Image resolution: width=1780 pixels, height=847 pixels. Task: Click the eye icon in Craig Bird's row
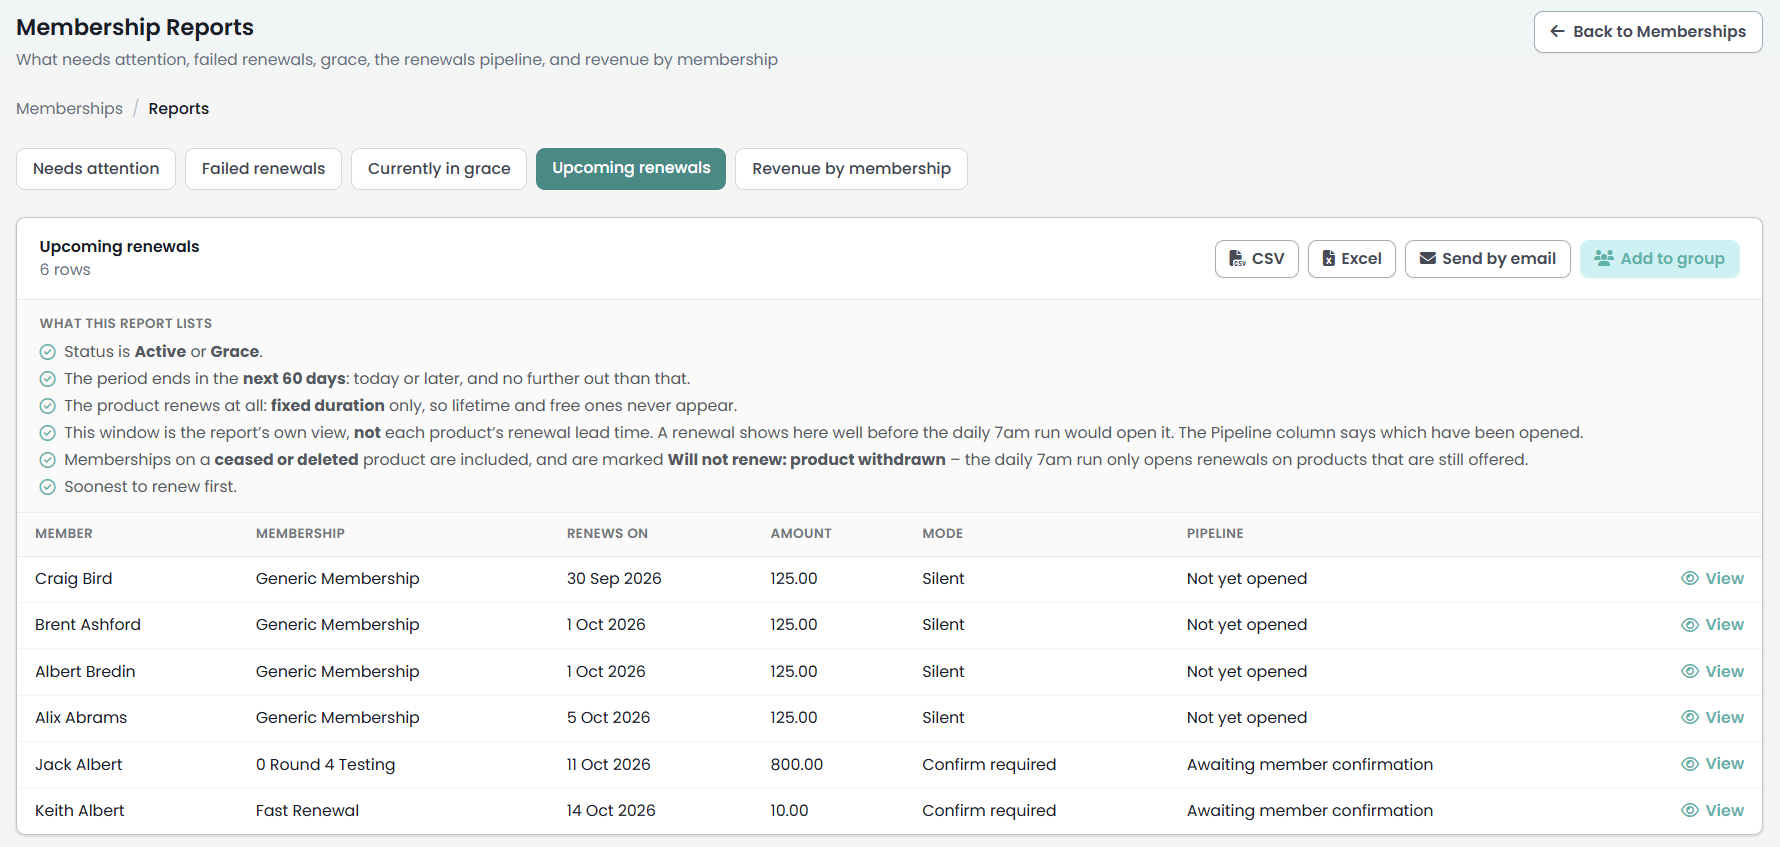click(x=1690, y=578)
